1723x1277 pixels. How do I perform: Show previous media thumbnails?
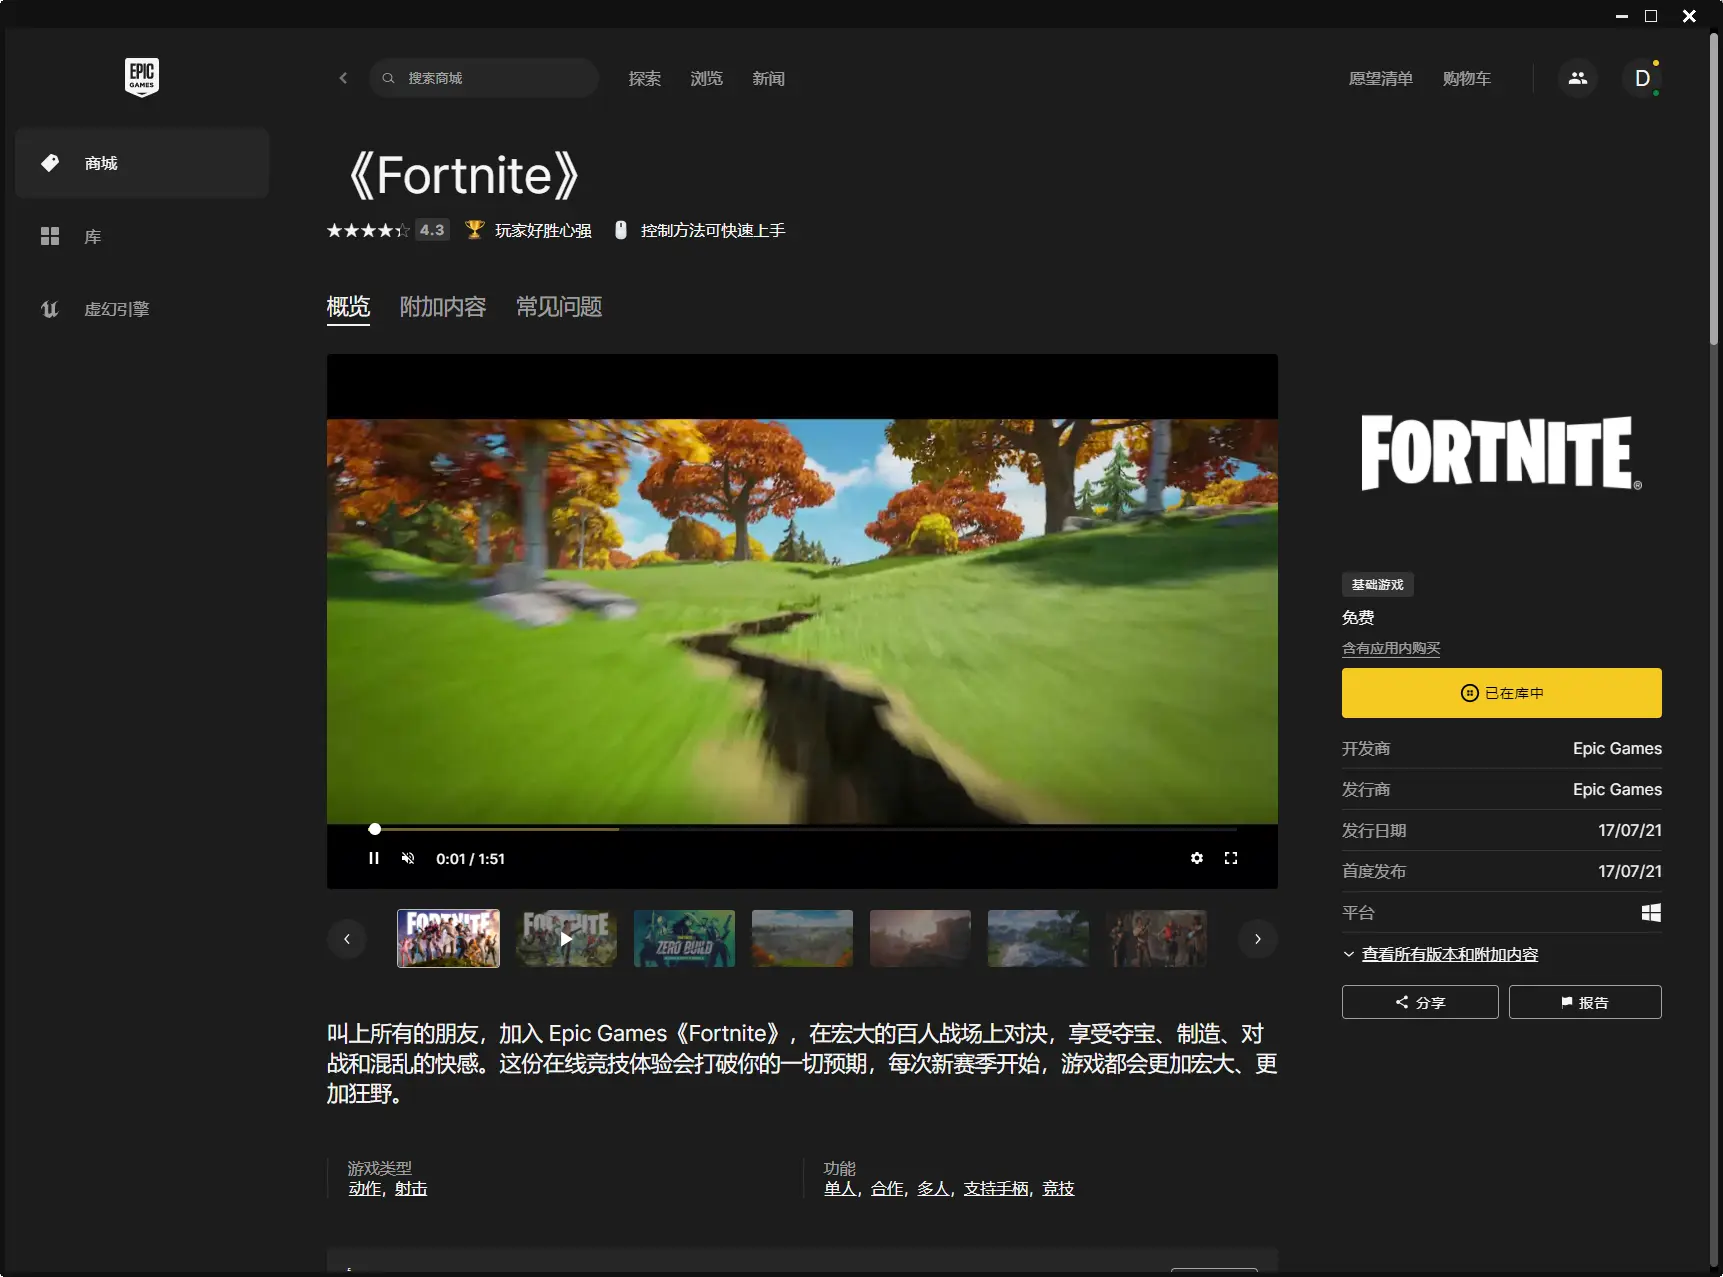coord(347,939)
